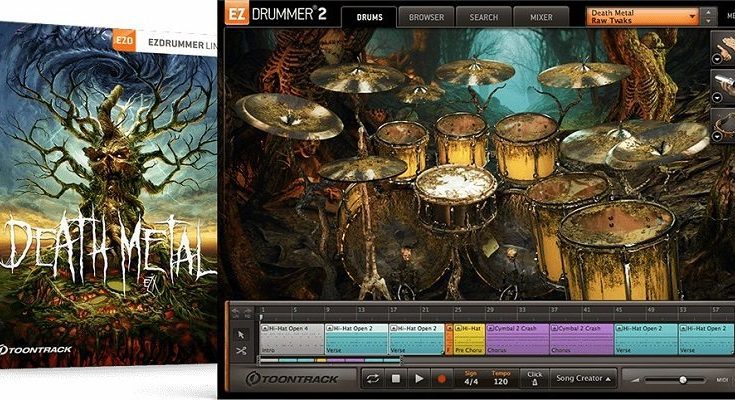Select the yellow Pre Chorus Hi-Hat block
This screenshot has width=735, height=400.
[469, 338]
